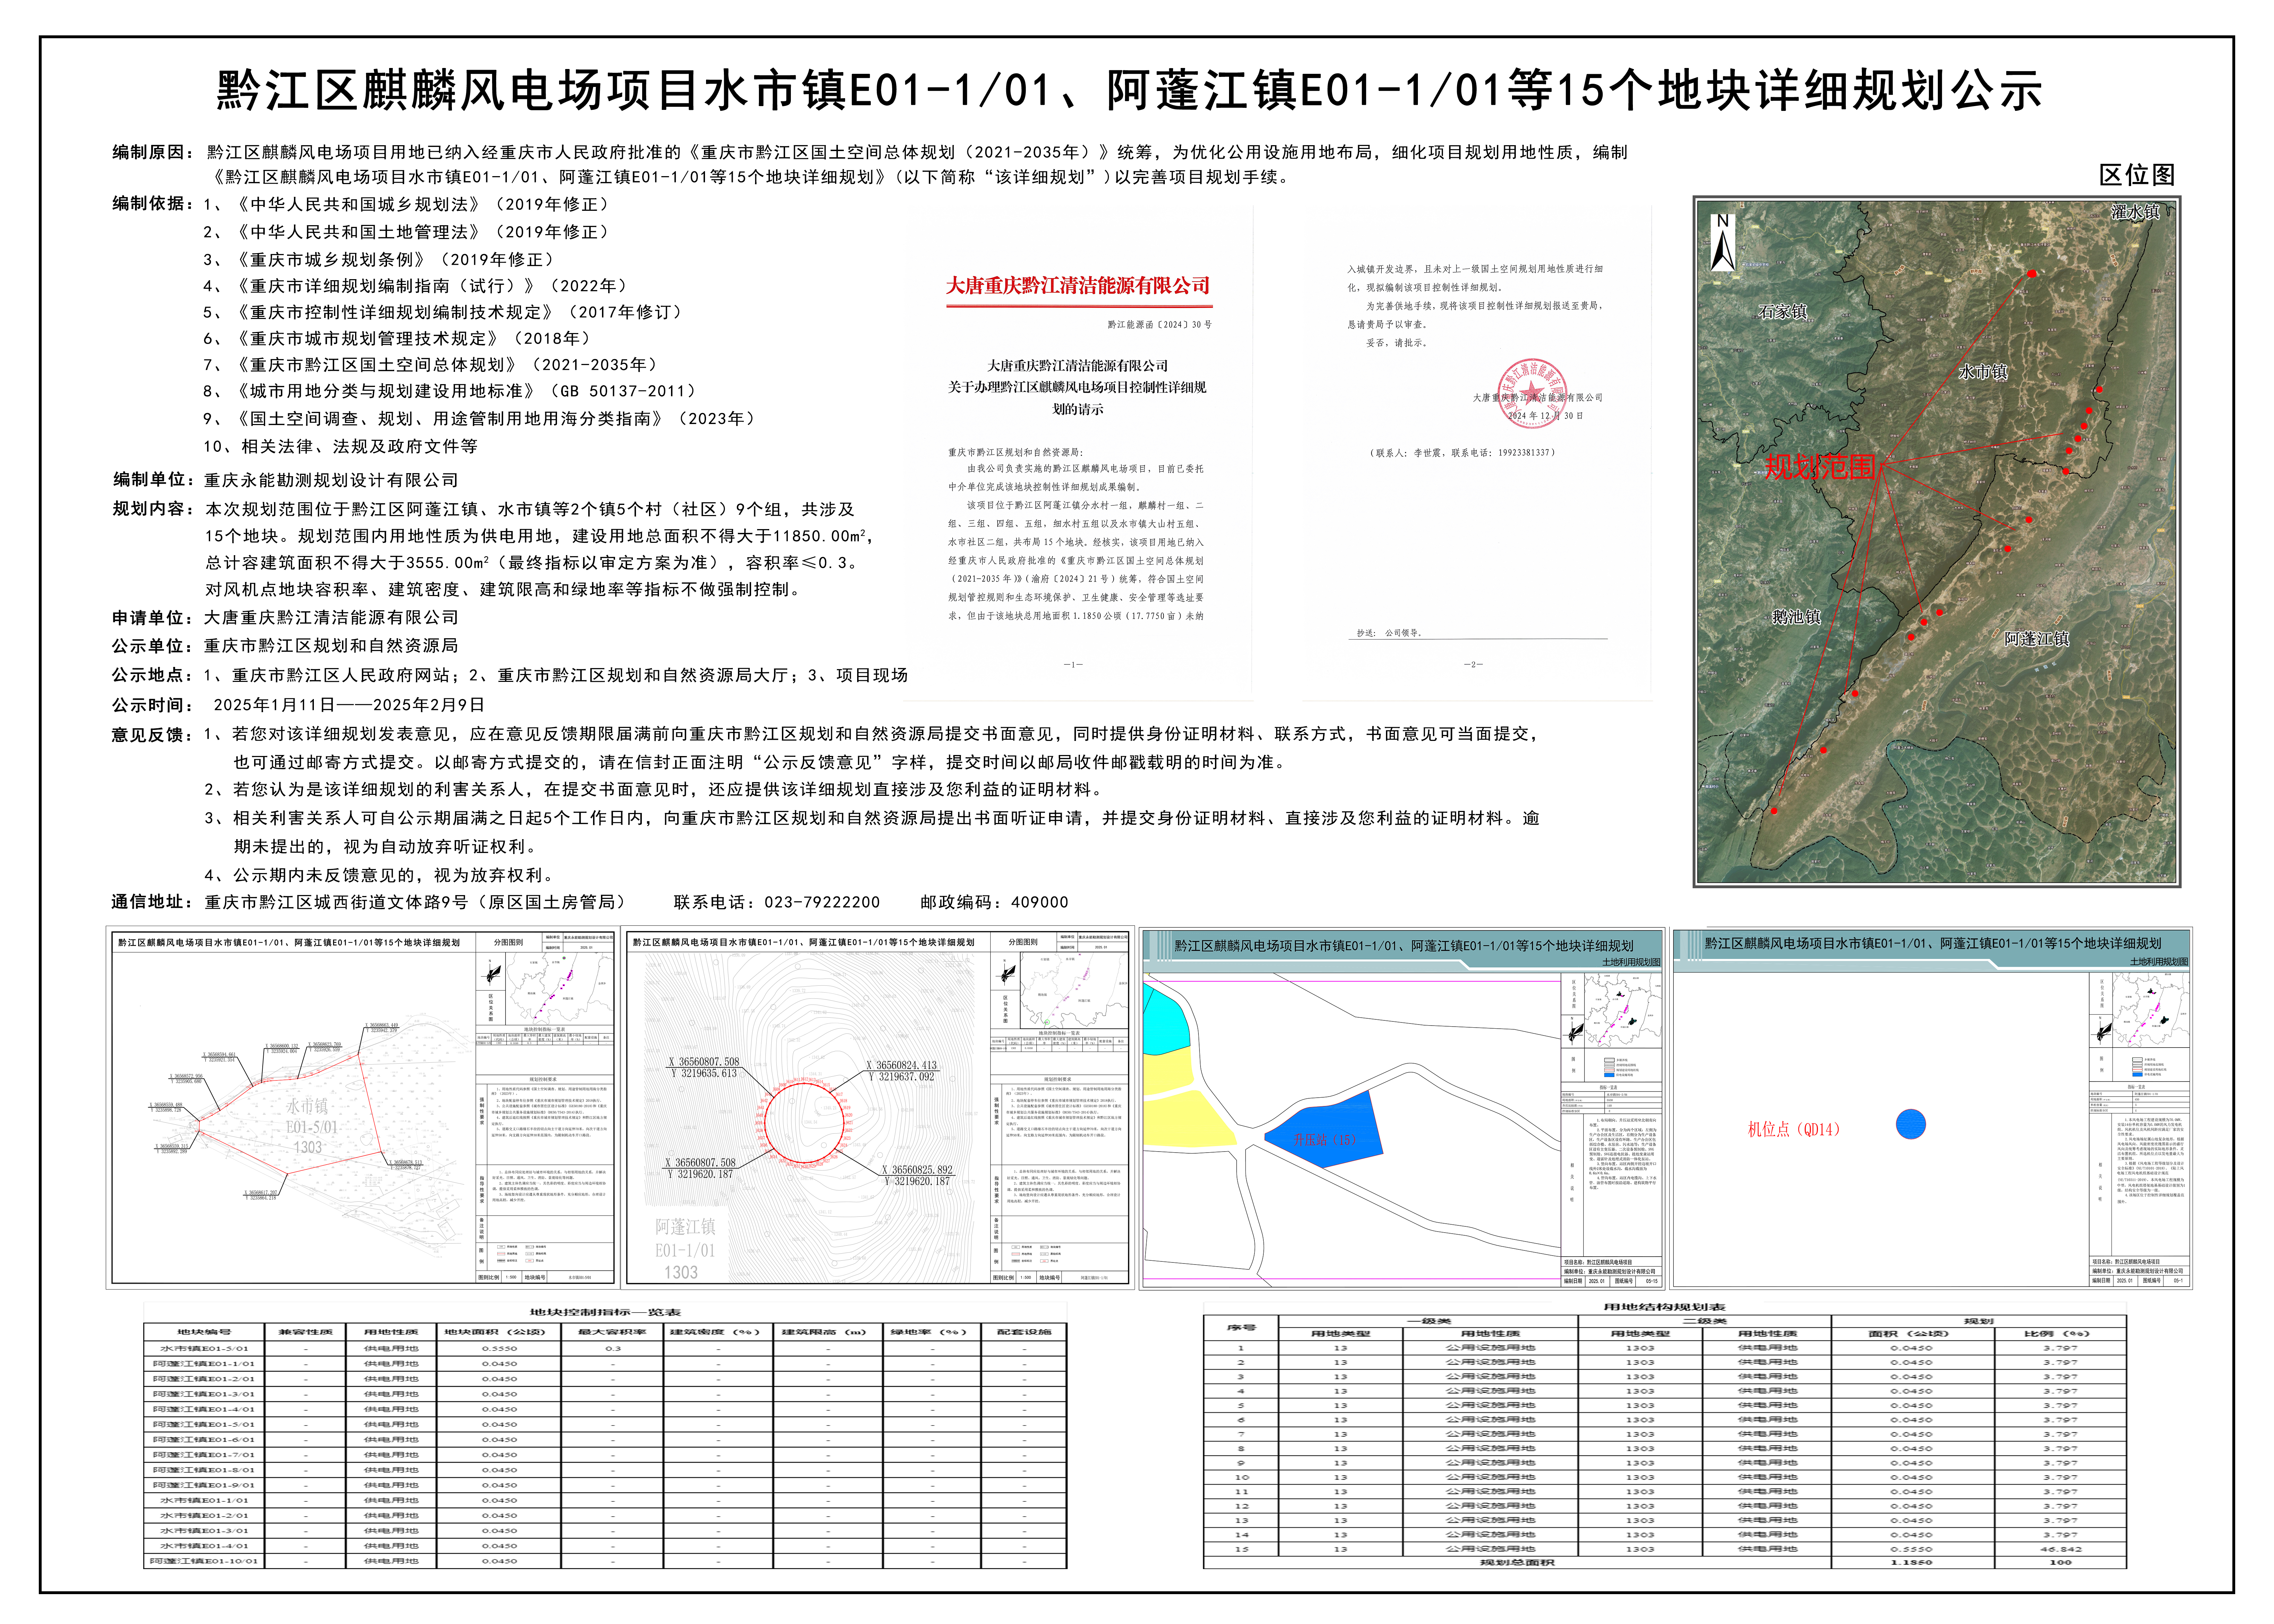Click the 最大容积率 column header
2274x1624 pixels.
tap(612, 1332)
